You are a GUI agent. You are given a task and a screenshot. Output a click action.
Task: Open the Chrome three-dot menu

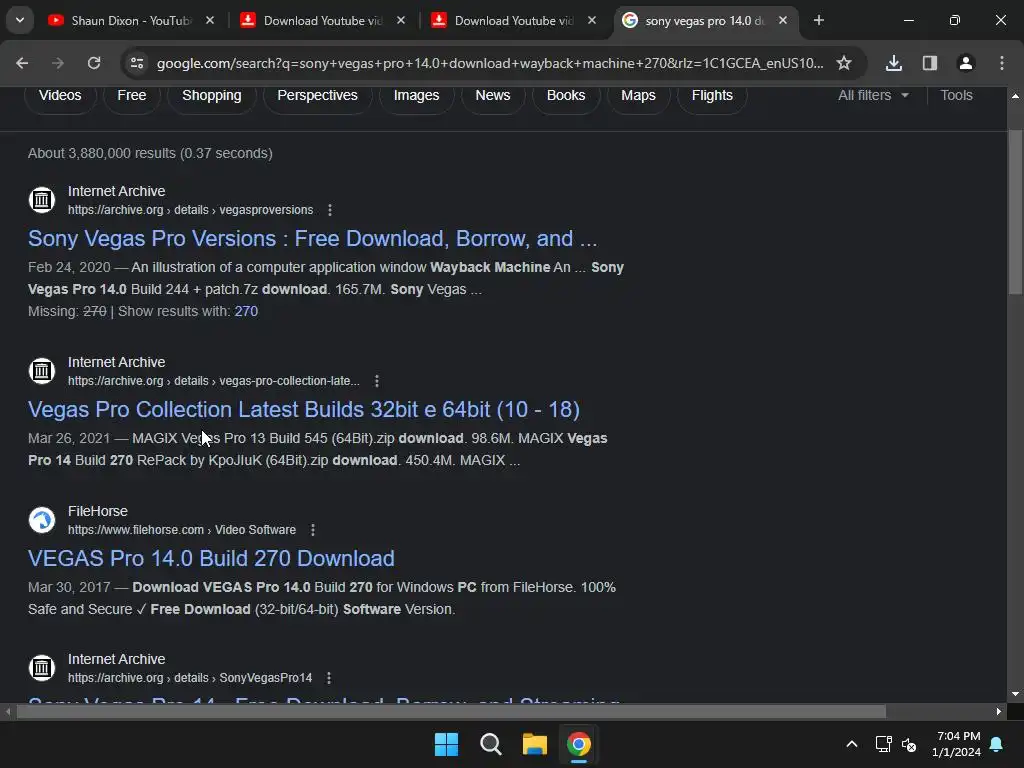(x=1002, y=63)
